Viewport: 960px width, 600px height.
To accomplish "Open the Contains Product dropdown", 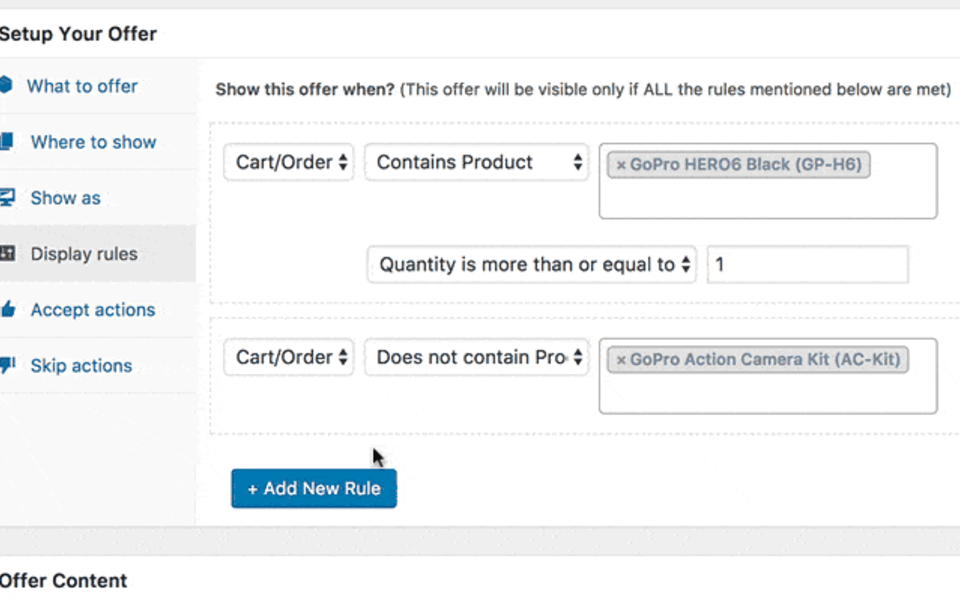I will tap(476, 162).
